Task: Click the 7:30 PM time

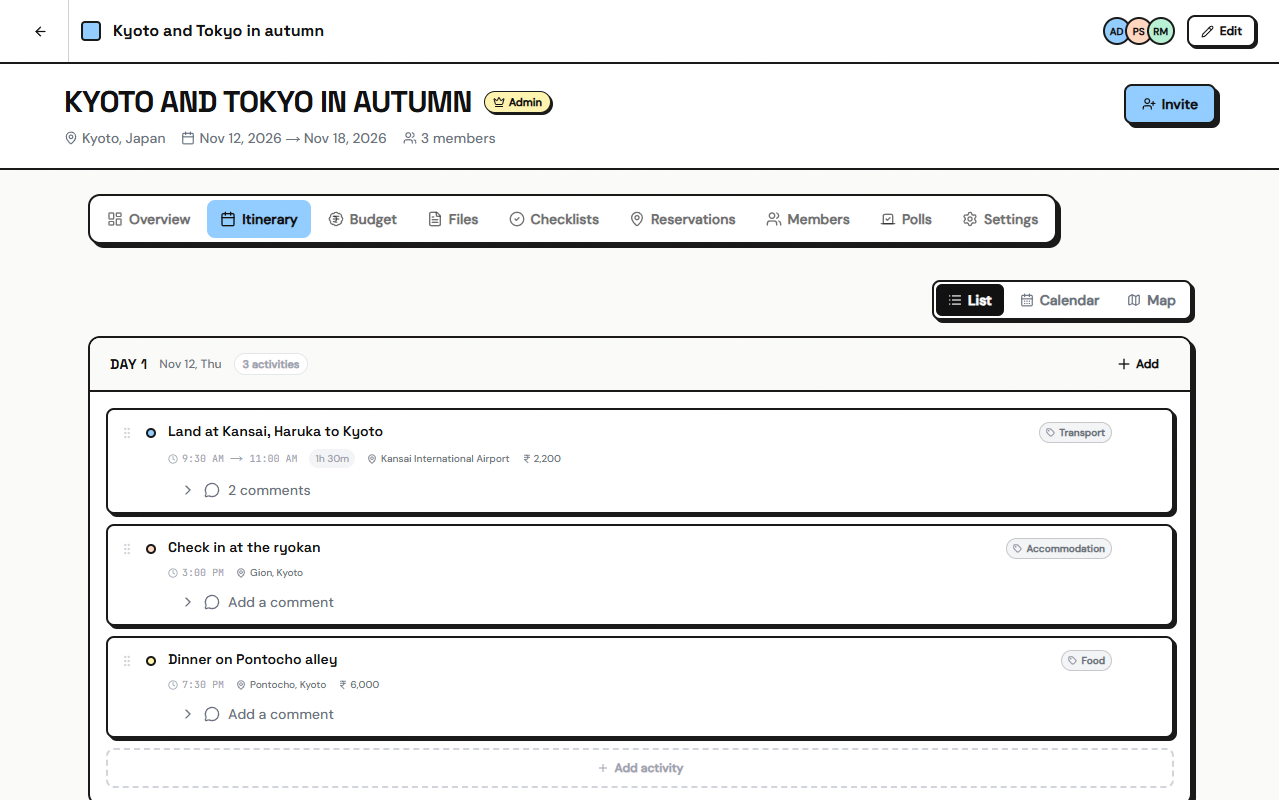Action: click(196, 685)
